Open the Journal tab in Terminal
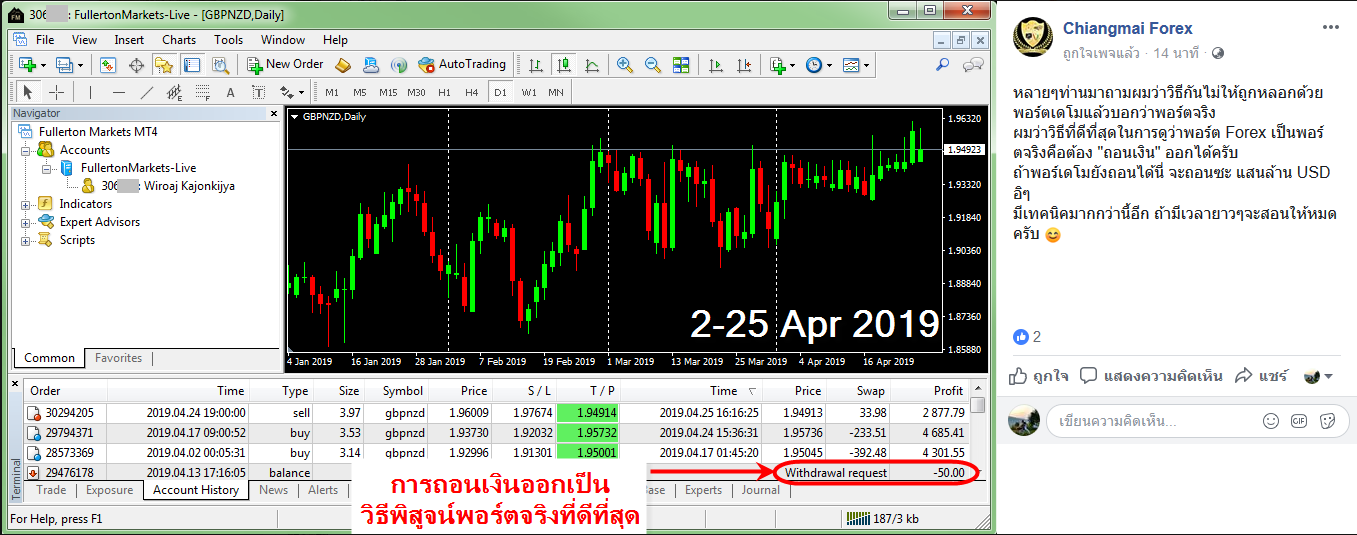This screenshot has width=1357, height=535. point(761,490)
